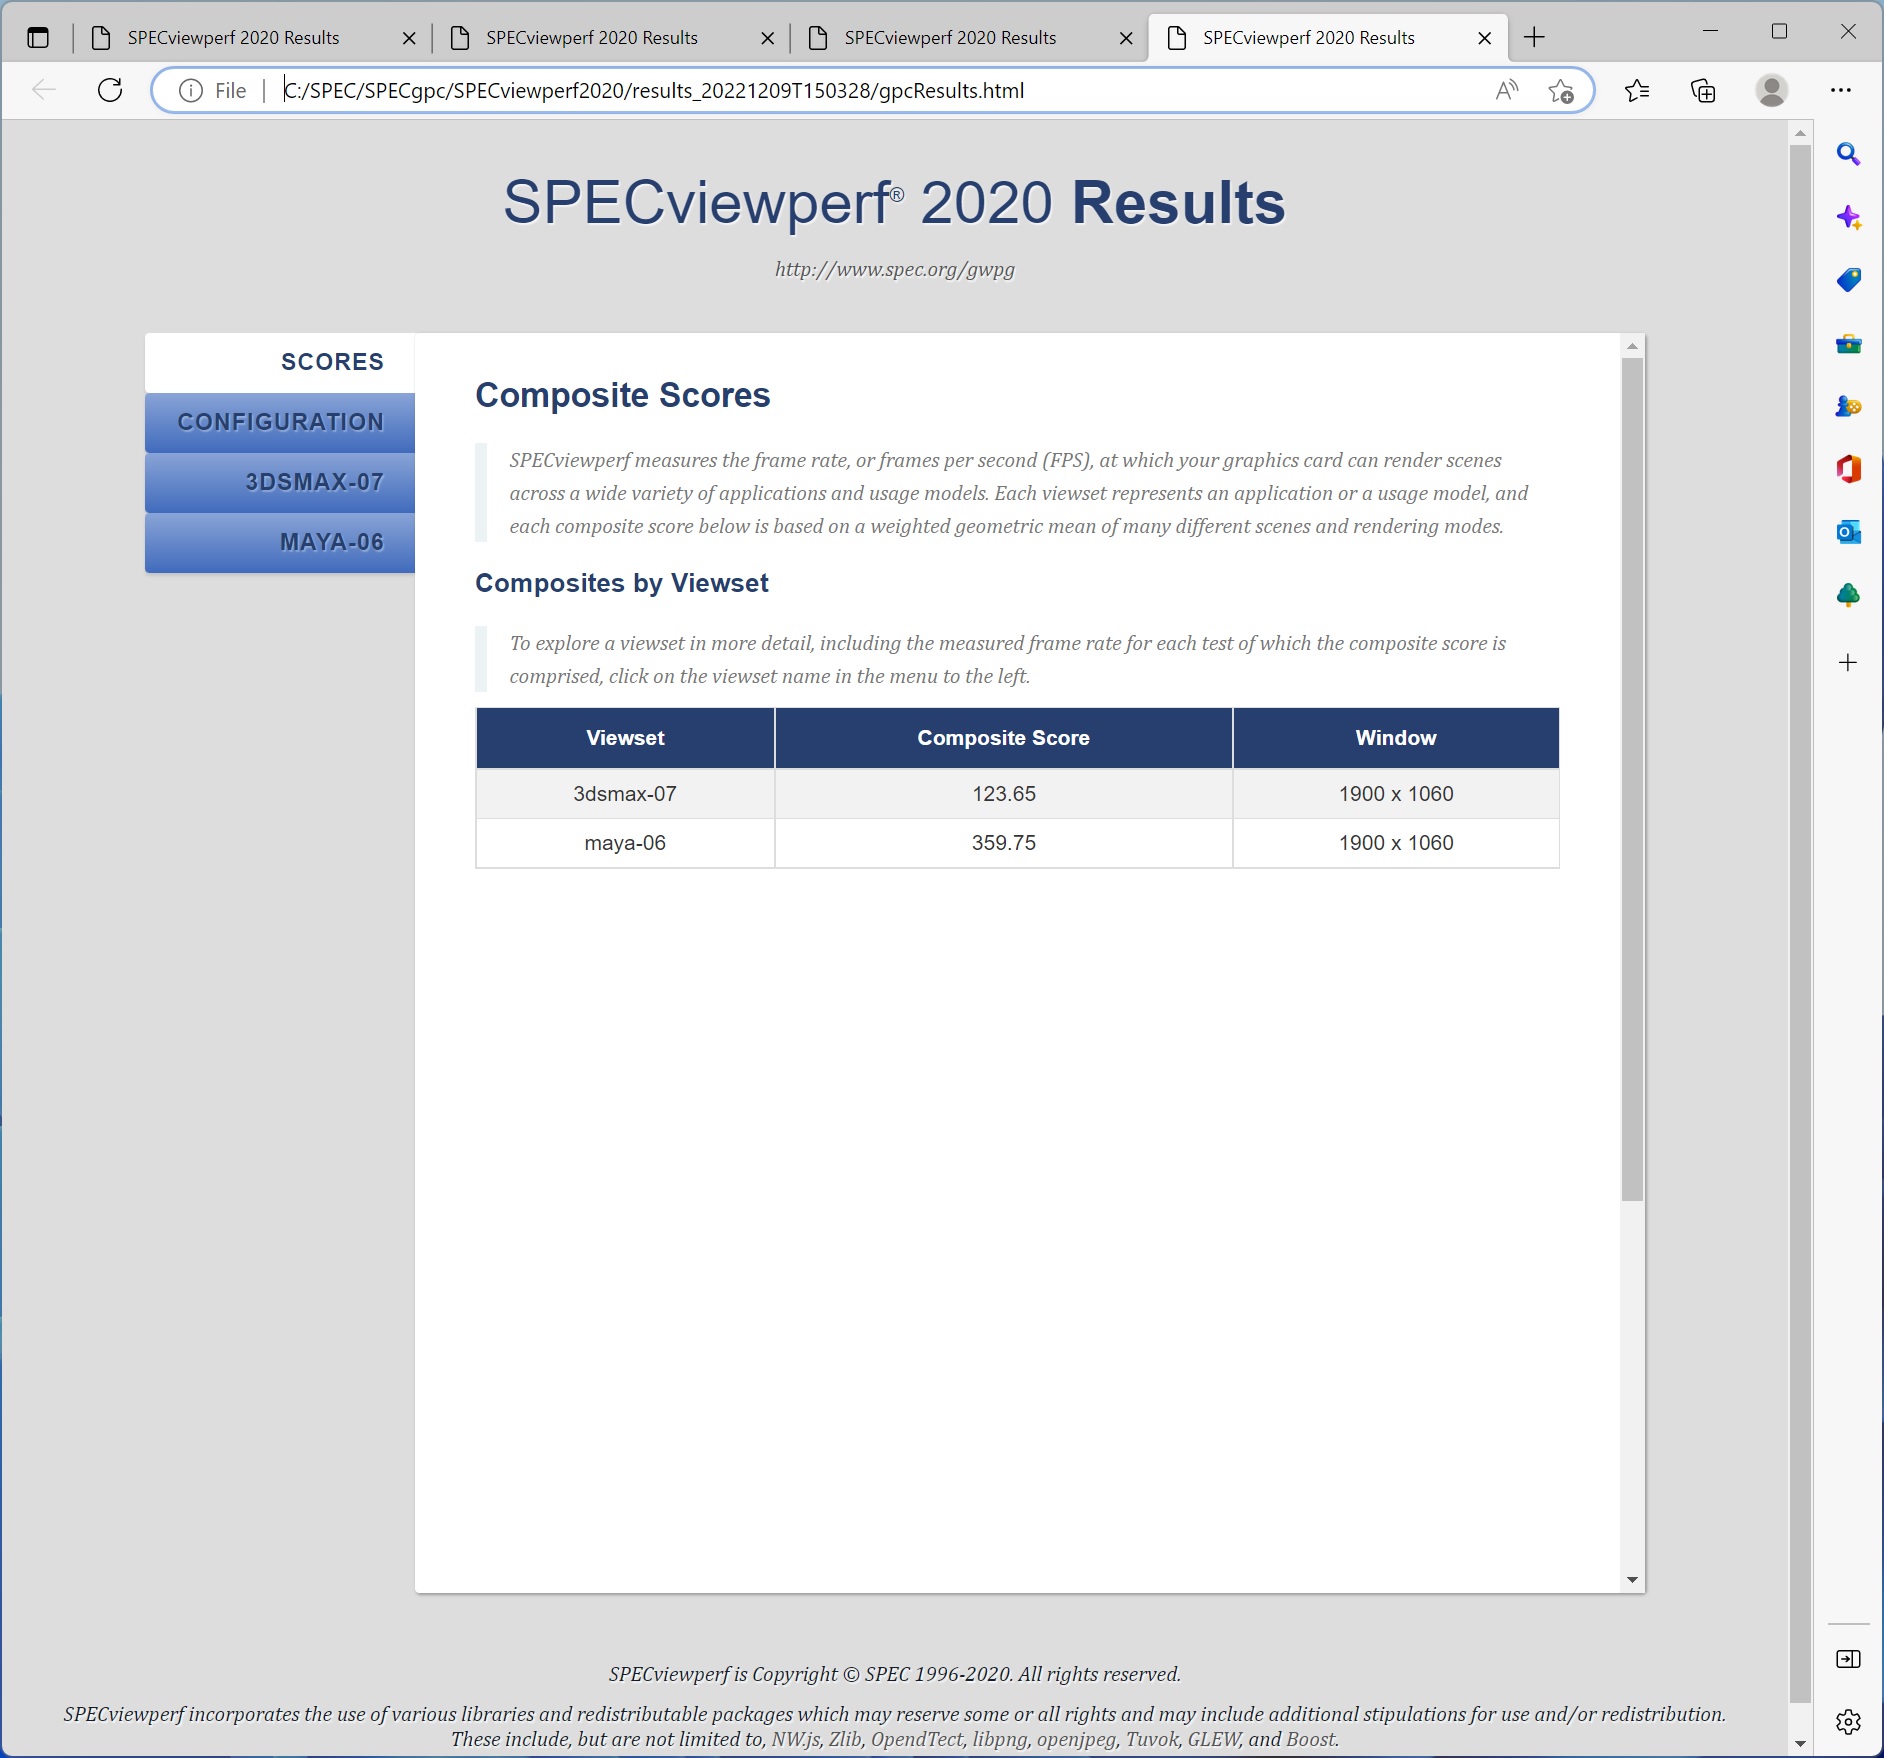Image resolution: width=1884 pixels, height=1758 pixels.
Task: Open the Microsoft 365 Office sidebar icon
Action: [x=1848, y=469]
